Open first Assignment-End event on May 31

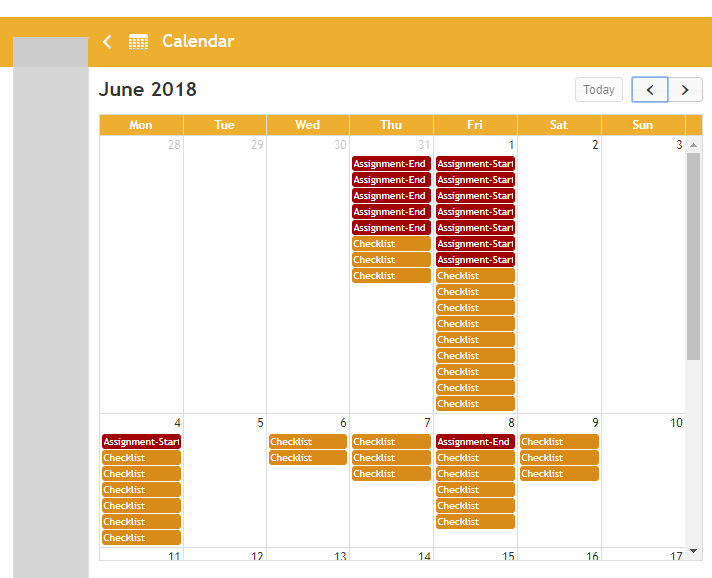click(390, 164)
